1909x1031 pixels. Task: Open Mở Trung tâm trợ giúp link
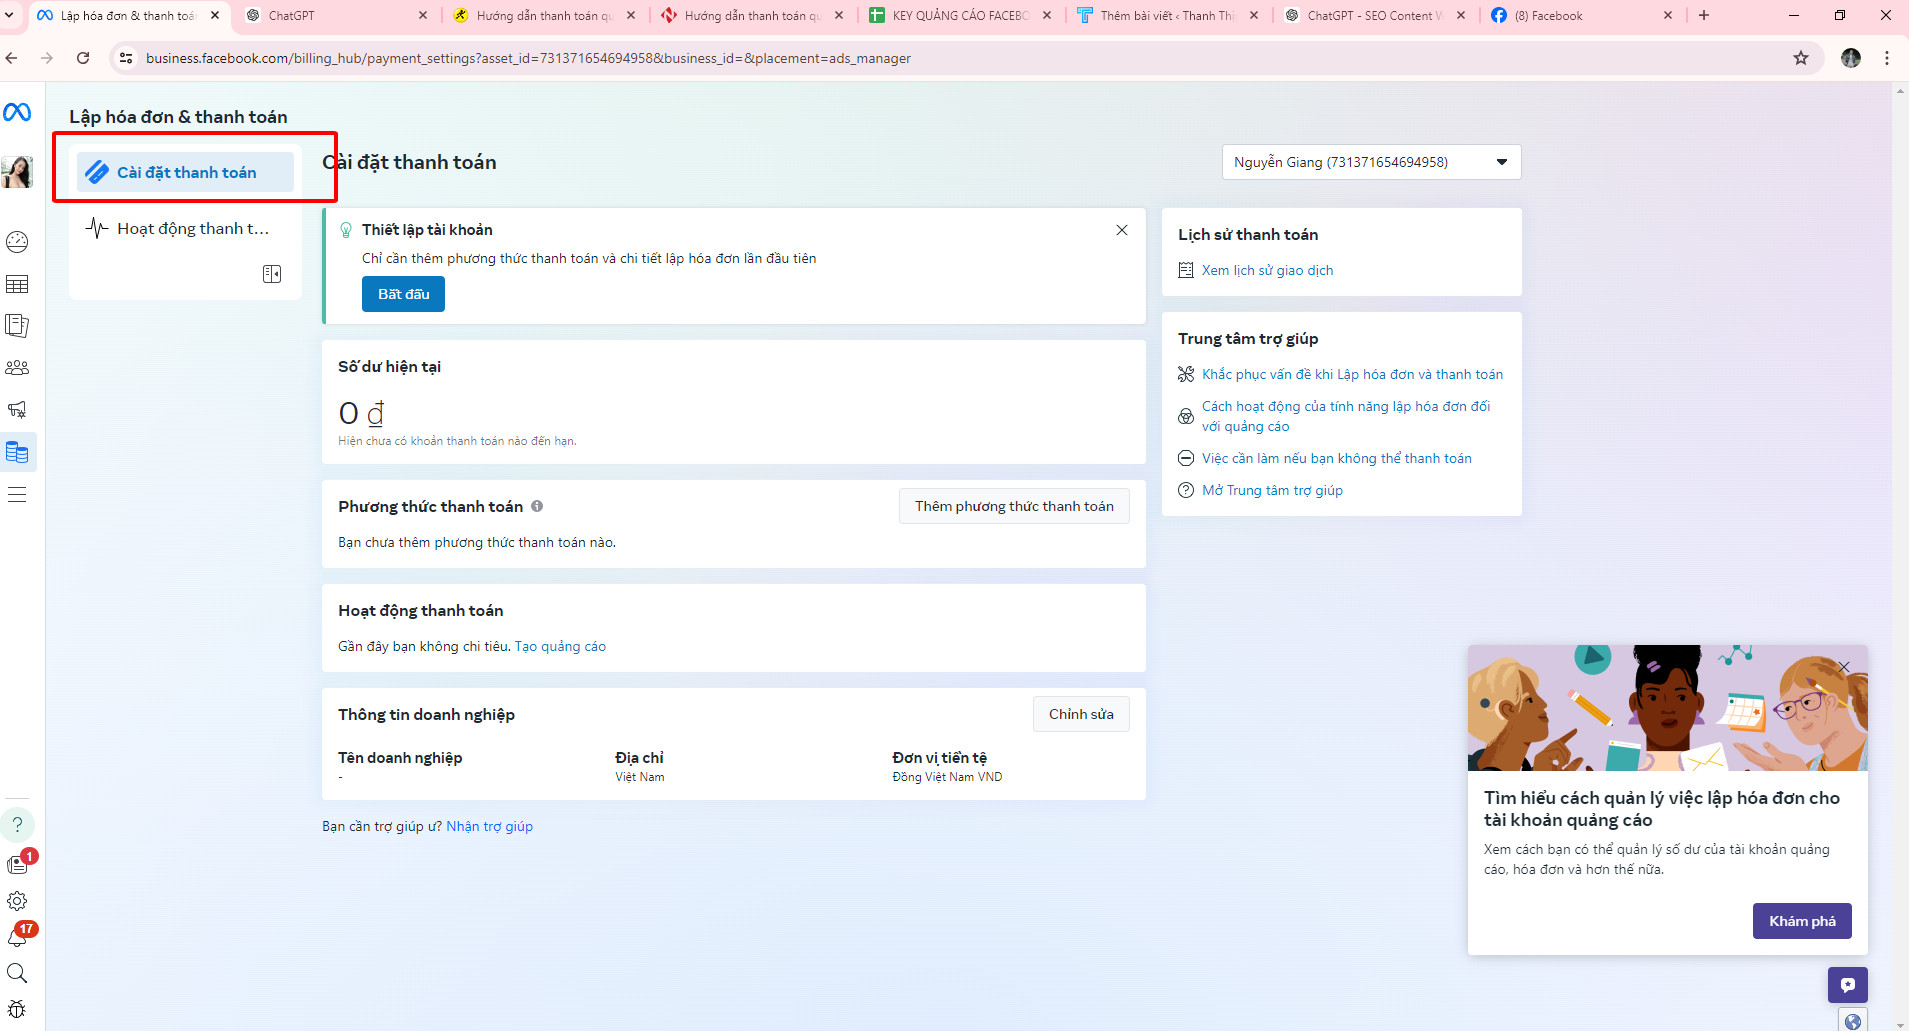pos(1272,490)
